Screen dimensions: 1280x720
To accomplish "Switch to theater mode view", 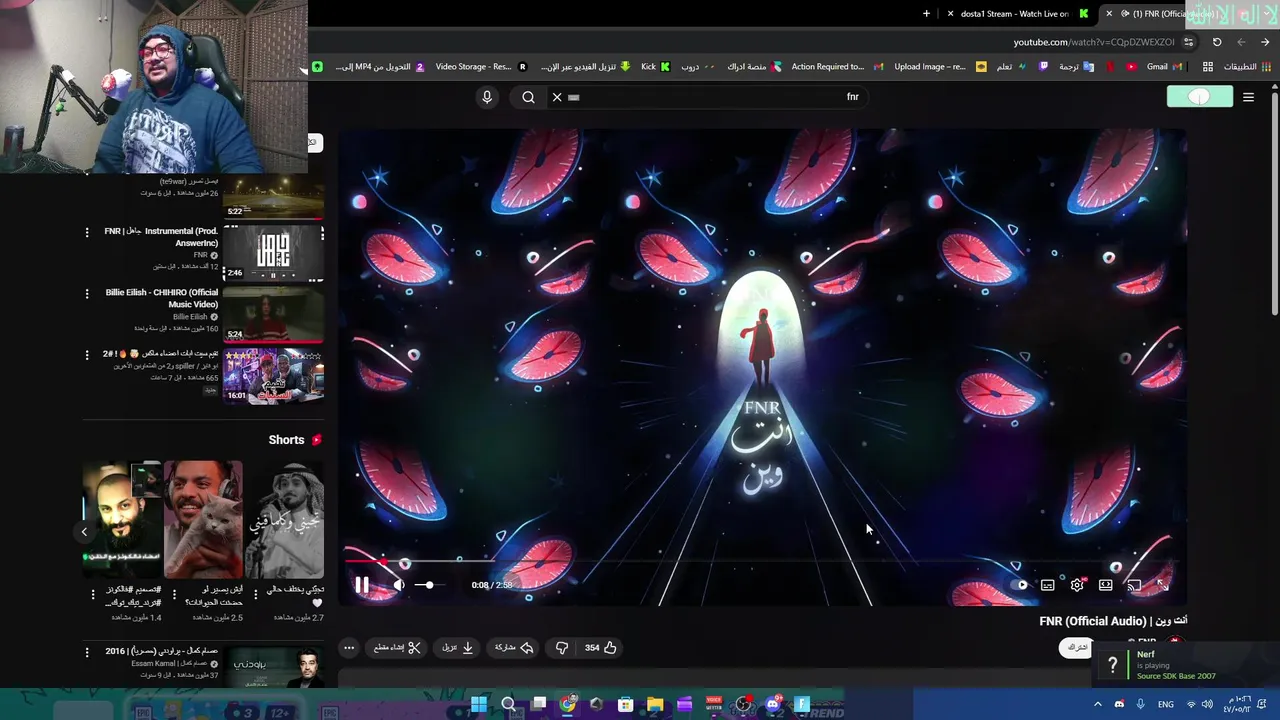I will pos(1105,585).
